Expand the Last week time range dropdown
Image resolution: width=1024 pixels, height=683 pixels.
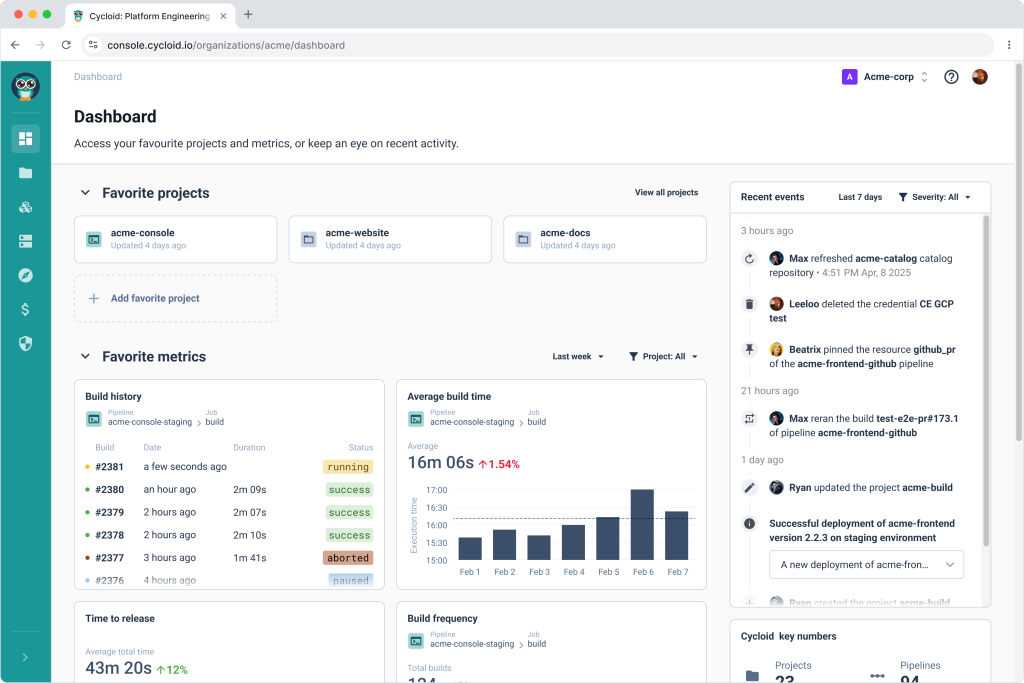coord(577,356)
